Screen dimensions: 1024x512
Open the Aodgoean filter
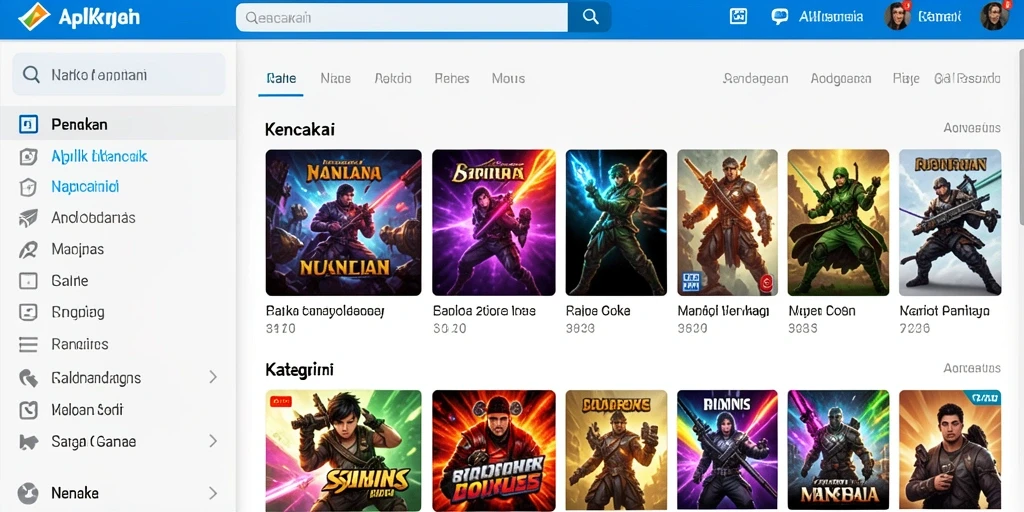pyautogui.click(x=840, y=78)
